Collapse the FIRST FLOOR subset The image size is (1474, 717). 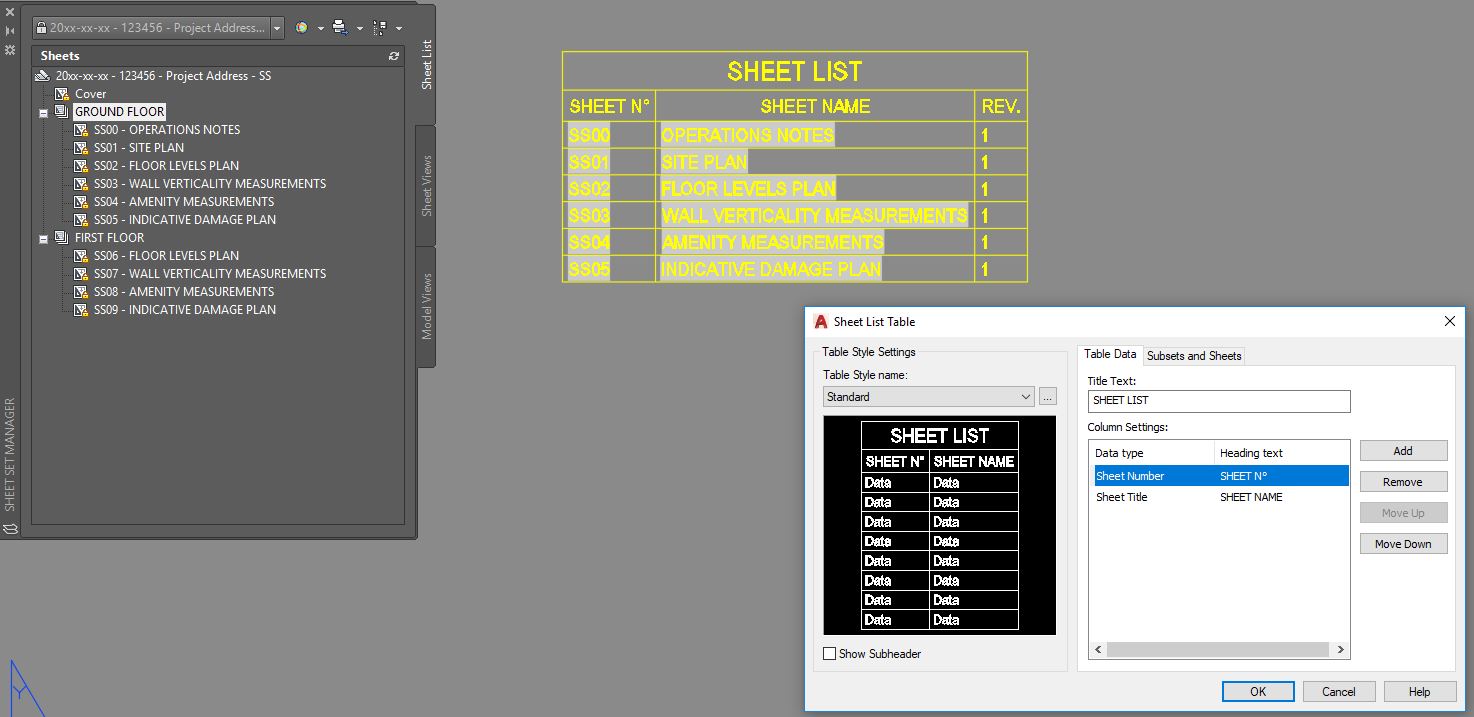(44, 237)
